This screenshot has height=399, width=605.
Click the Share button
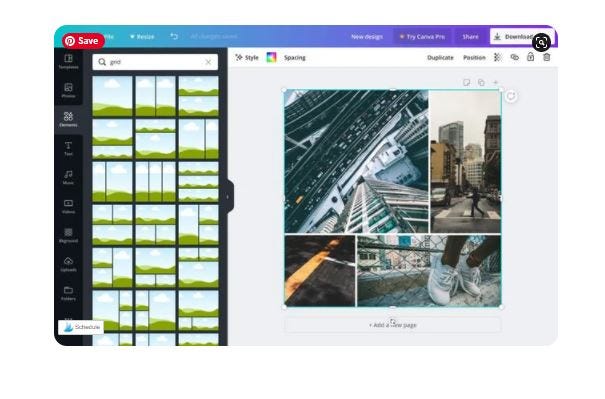[470, 37]
